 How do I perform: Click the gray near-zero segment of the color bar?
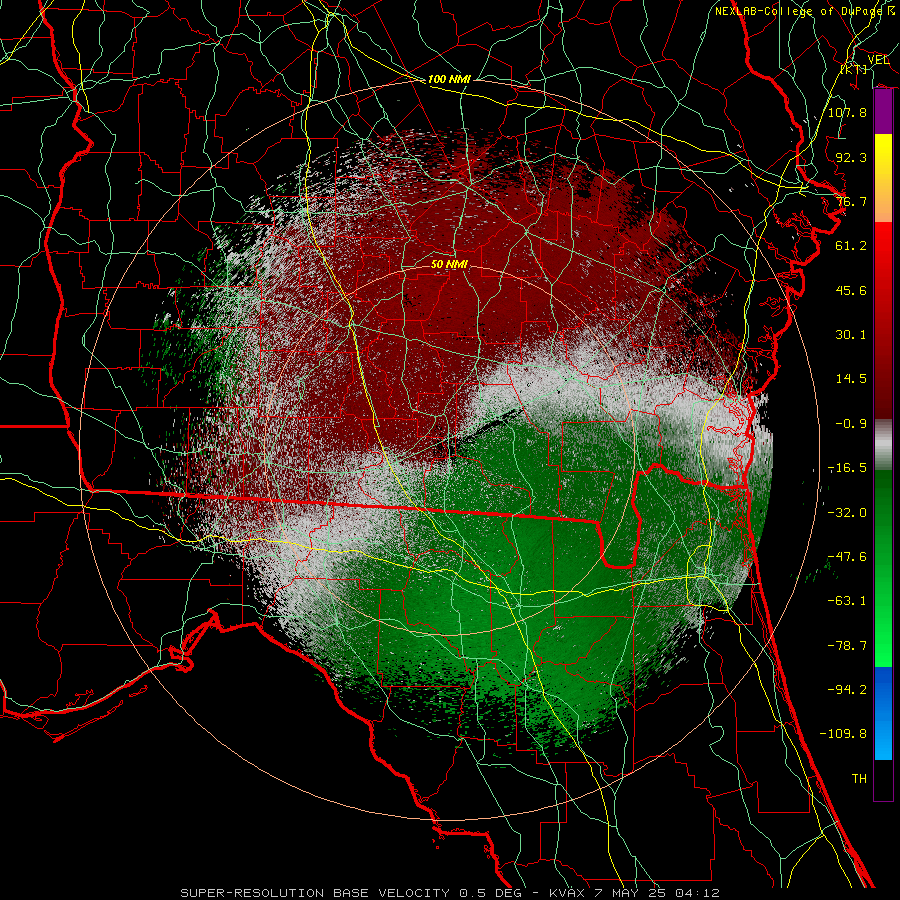pos(883,445)
